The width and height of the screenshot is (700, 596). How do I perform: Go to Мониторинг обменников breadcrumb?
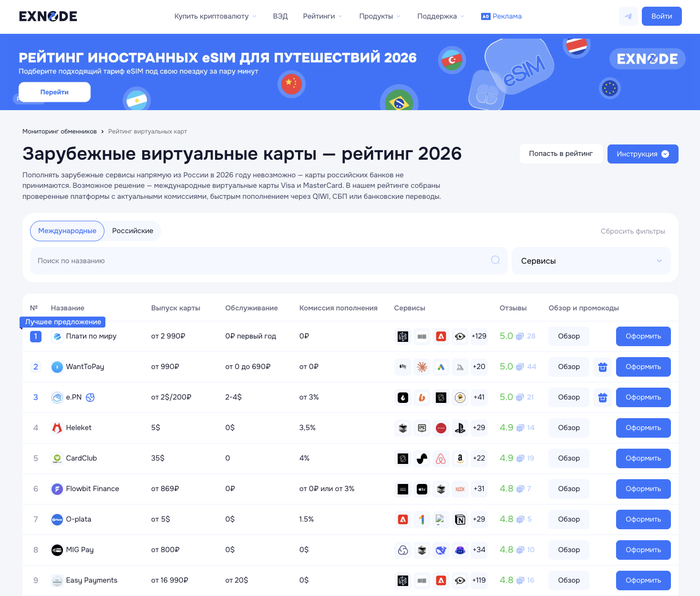tap(59, 132)
